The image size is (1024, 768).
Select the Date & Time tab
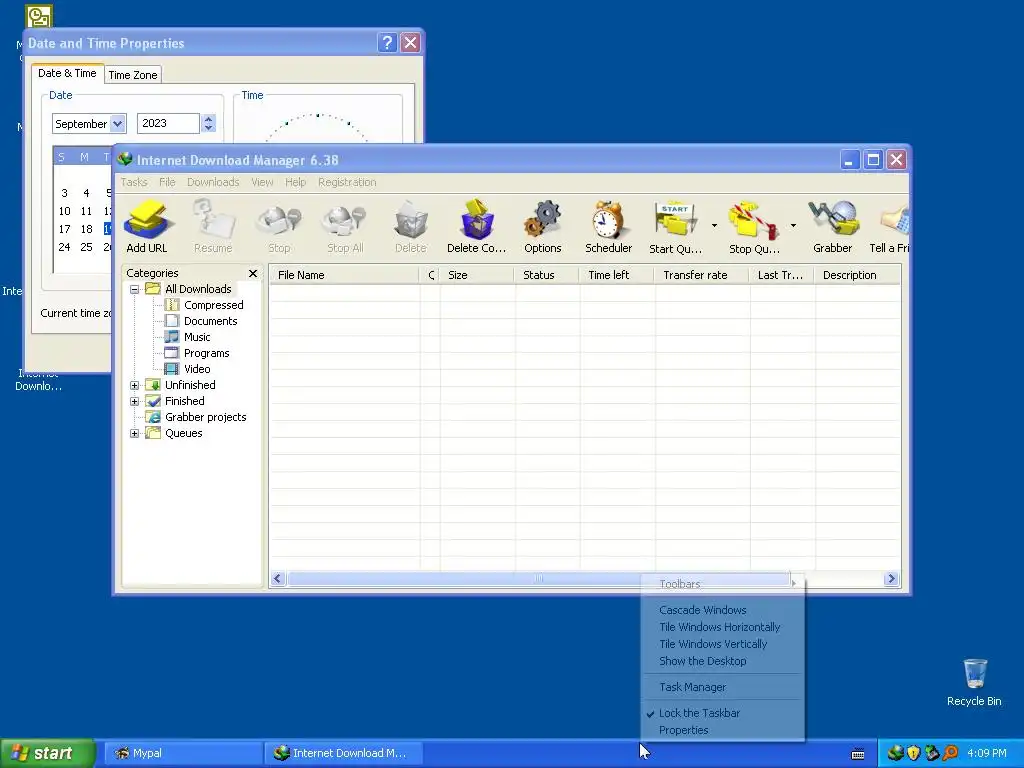[67, 73]
